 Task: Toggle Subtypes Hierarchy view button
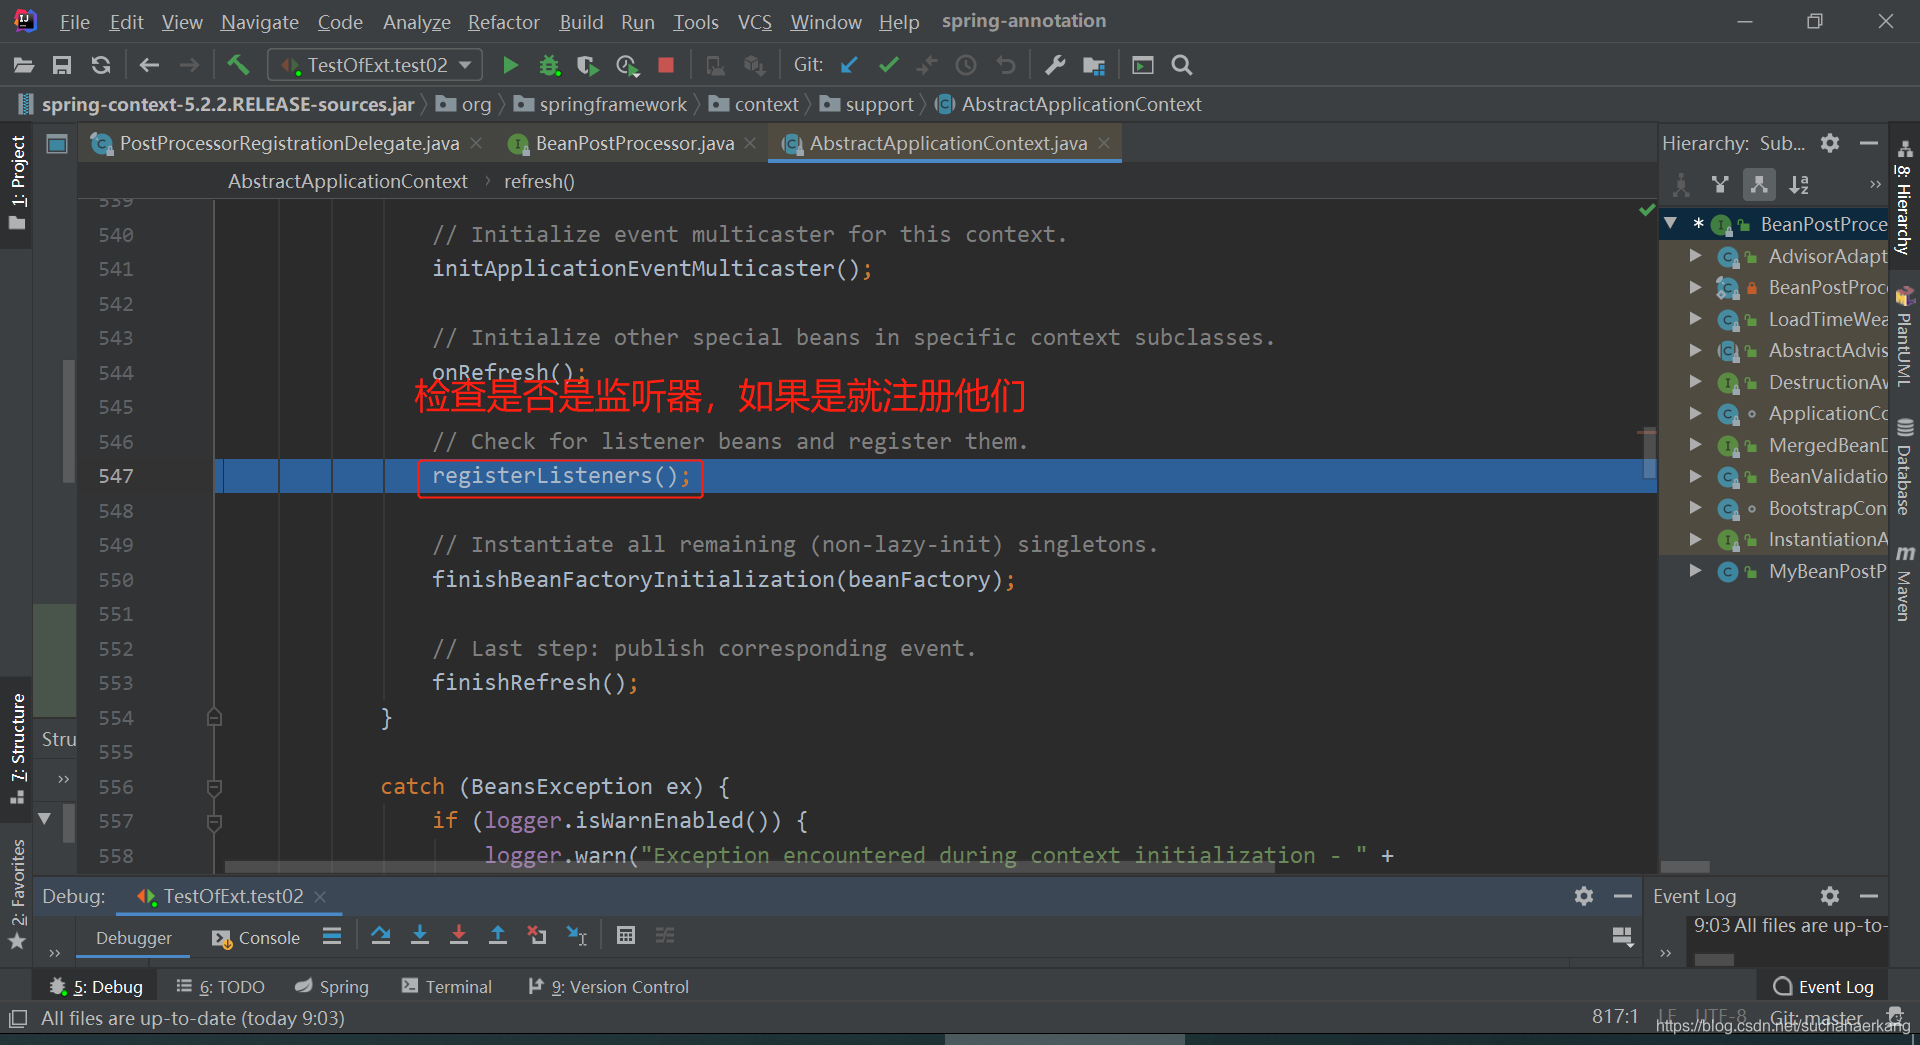pos(1759,184)
